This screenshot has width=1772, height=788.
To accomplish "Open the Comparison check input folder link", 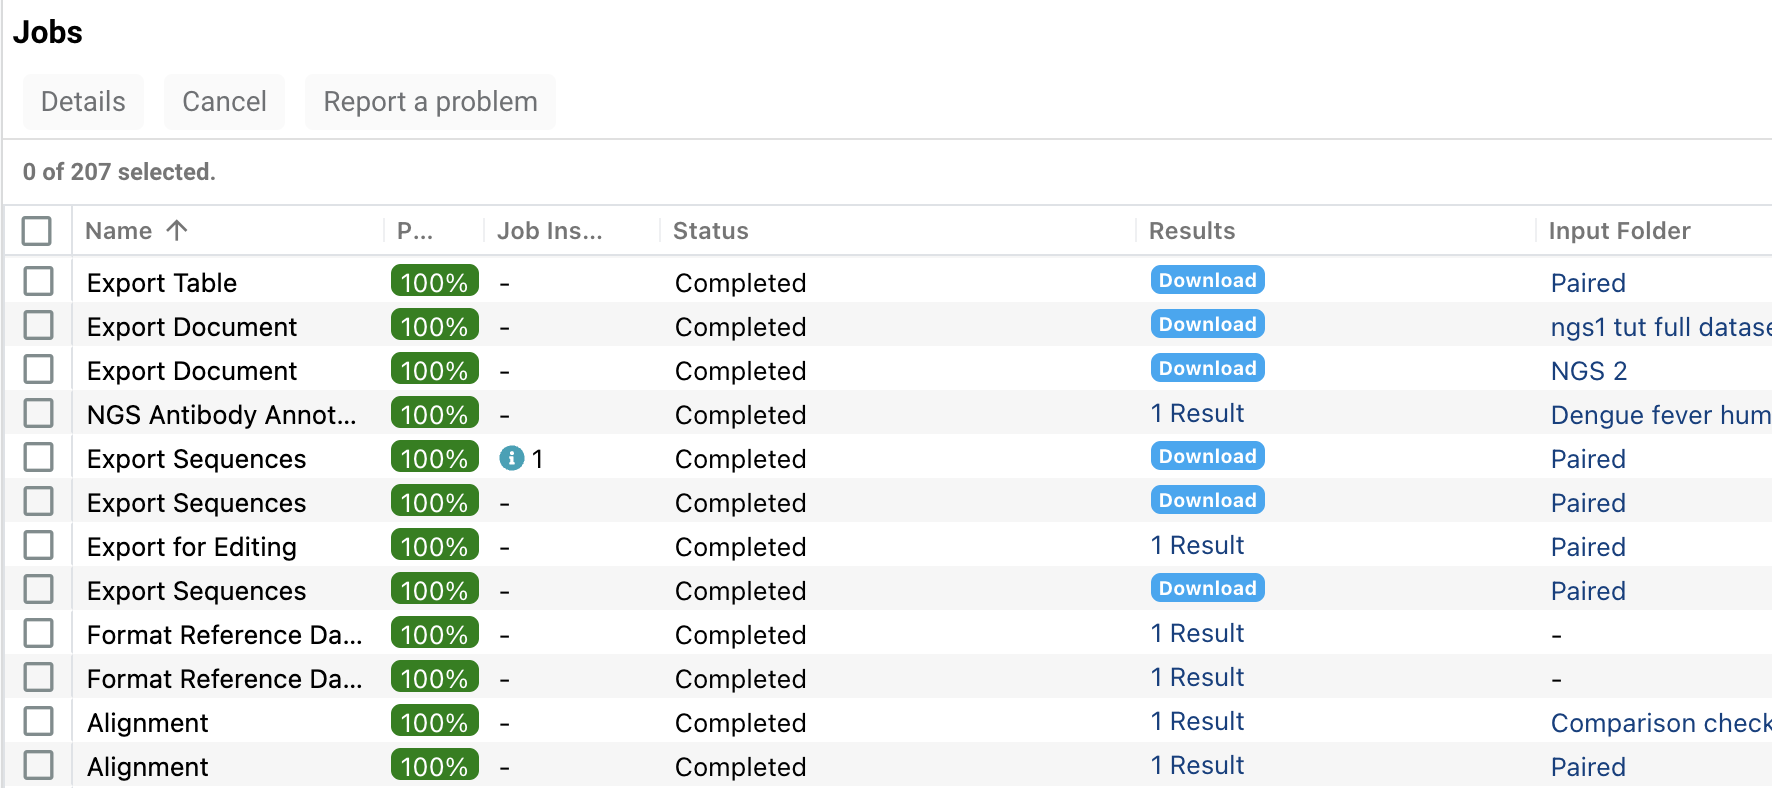I will click(1660, 723).
